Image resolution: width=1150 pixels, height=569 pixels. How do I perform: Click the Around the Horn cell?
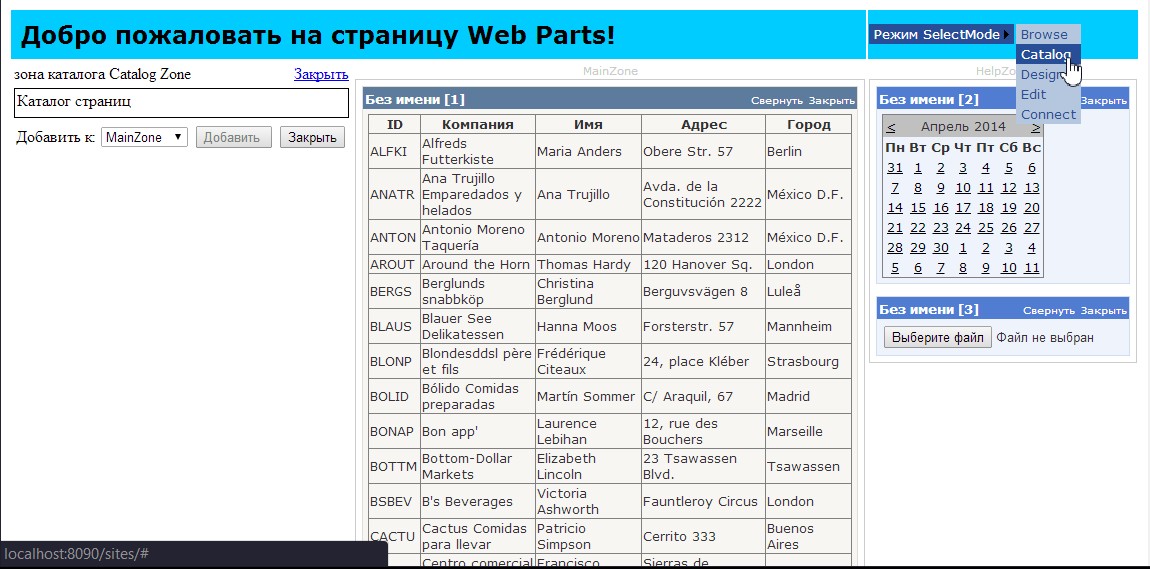coord(475,265)
